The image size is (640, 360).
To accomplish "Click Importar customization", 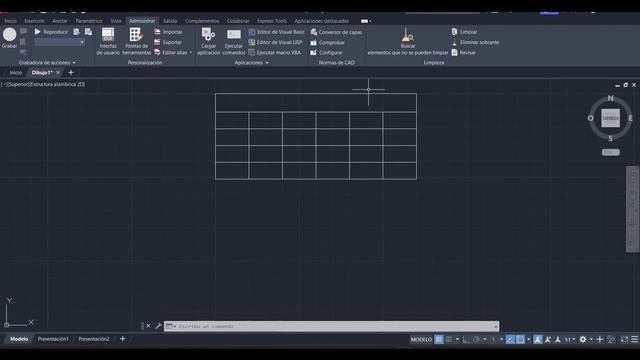I will [168, 32].
